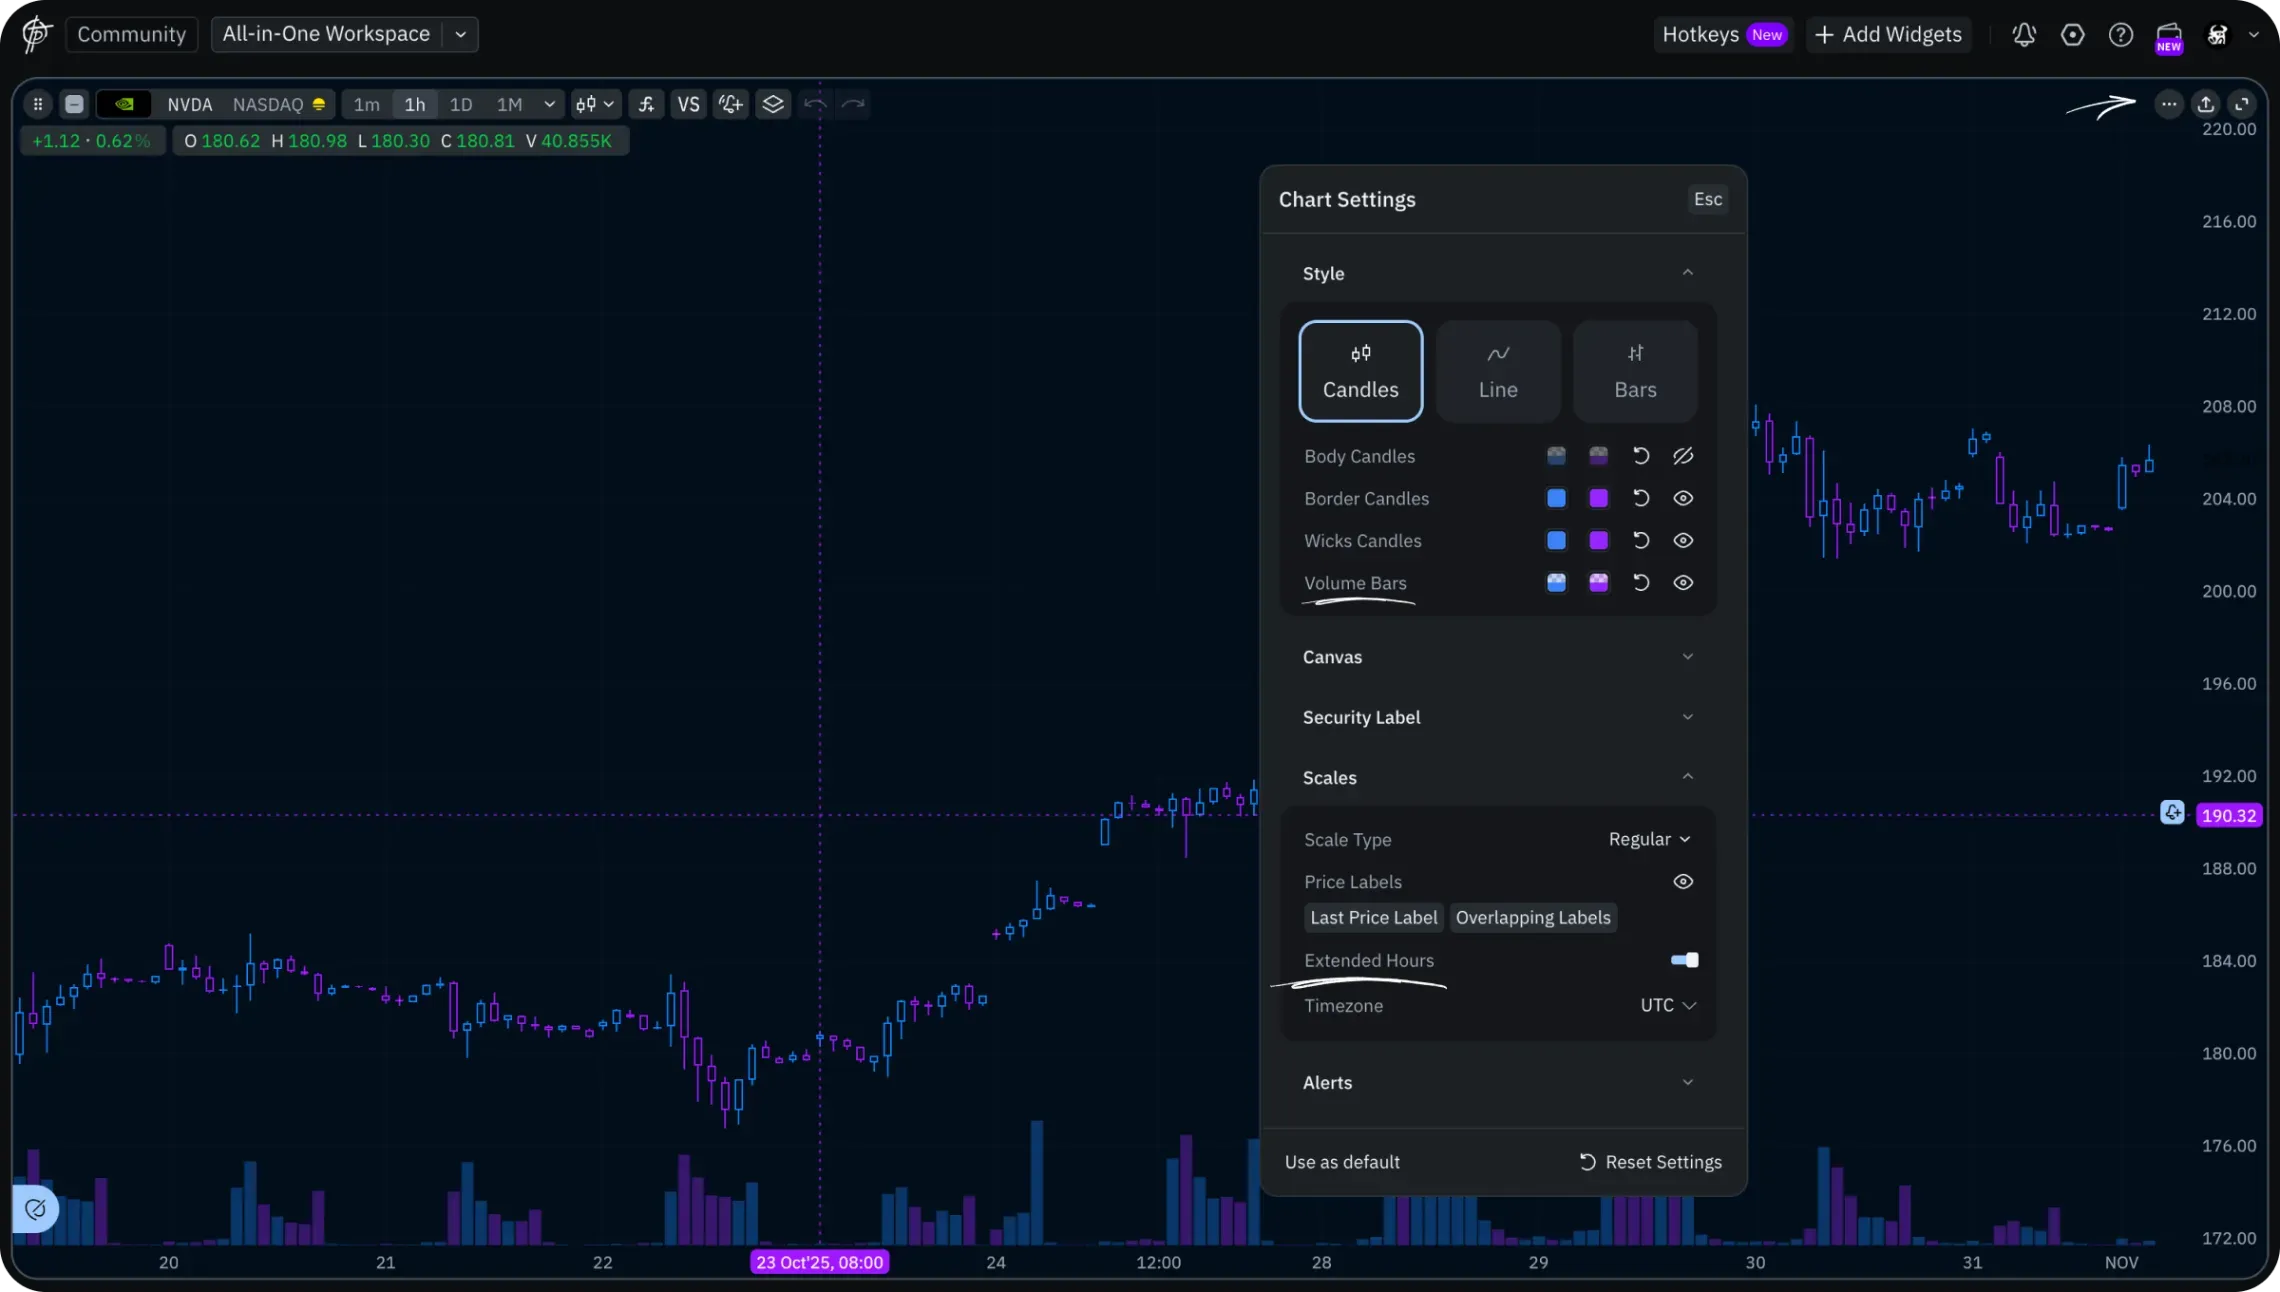Open notifications bell in top bar

tap(2024, 35)
